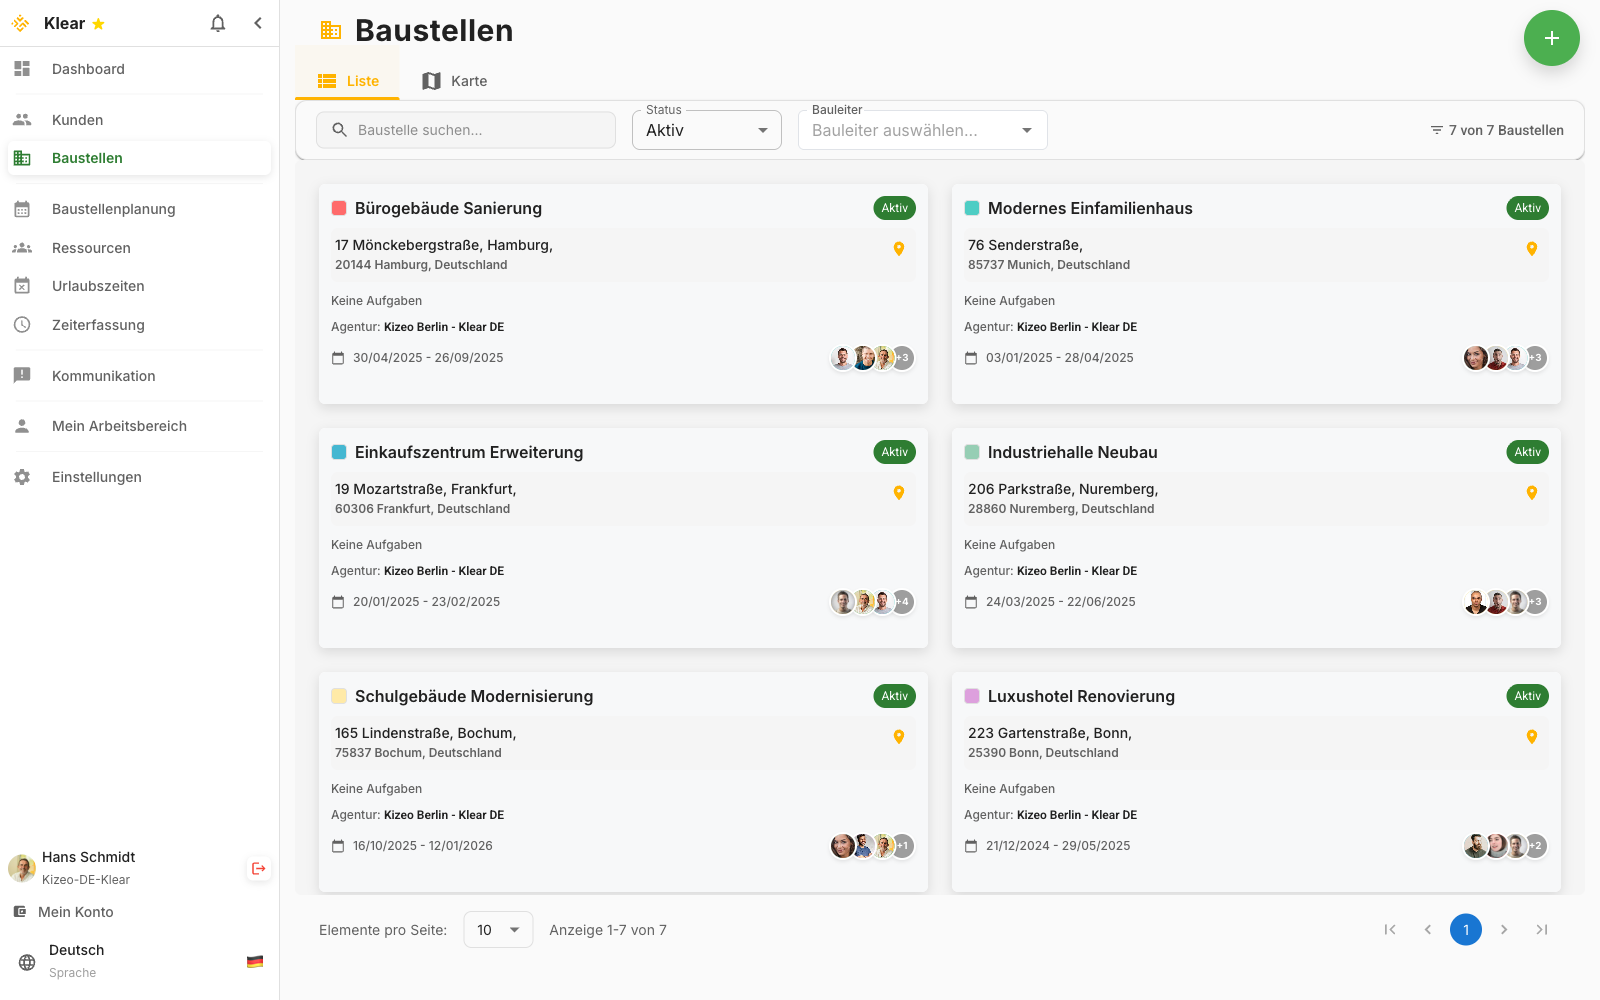
Task: Click the Baustelle suchen search field
Action: pos(465,129)
